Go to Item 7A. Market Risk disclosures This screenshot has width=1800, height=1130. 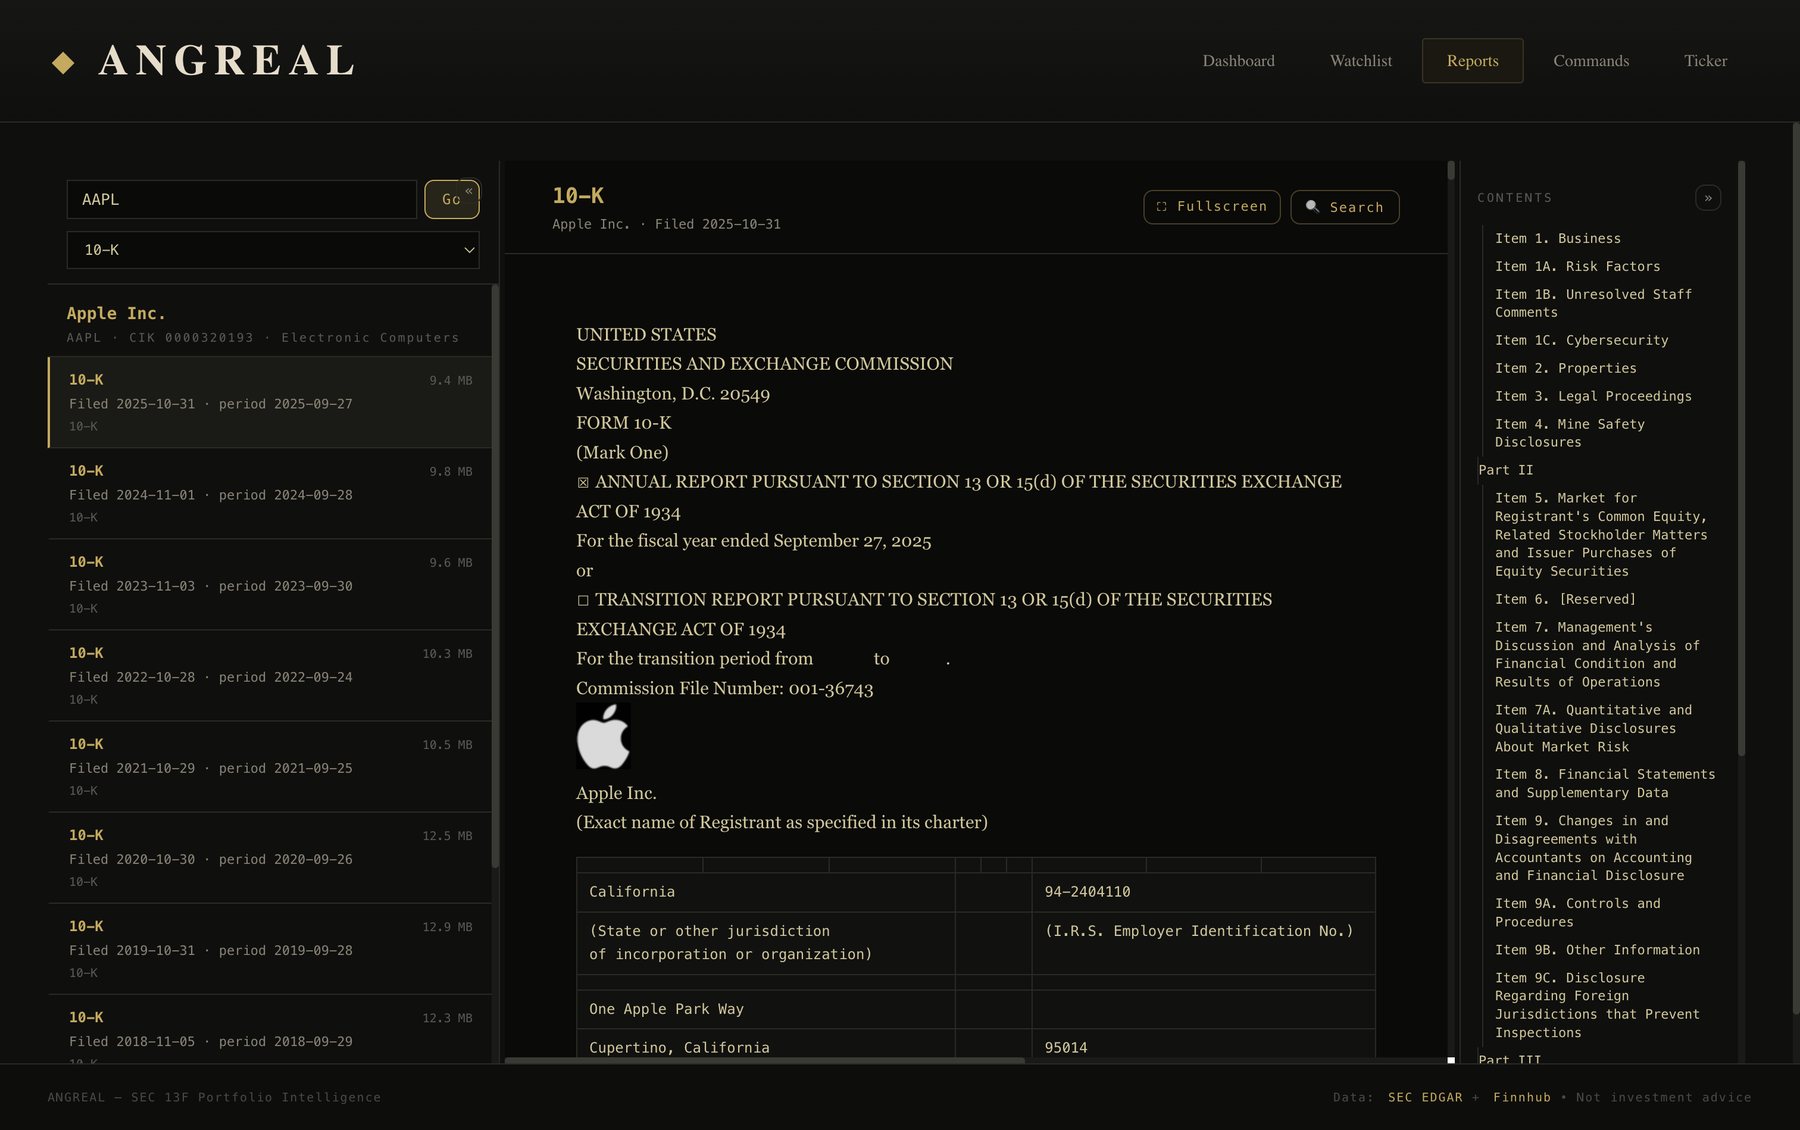coord(1593,728)
